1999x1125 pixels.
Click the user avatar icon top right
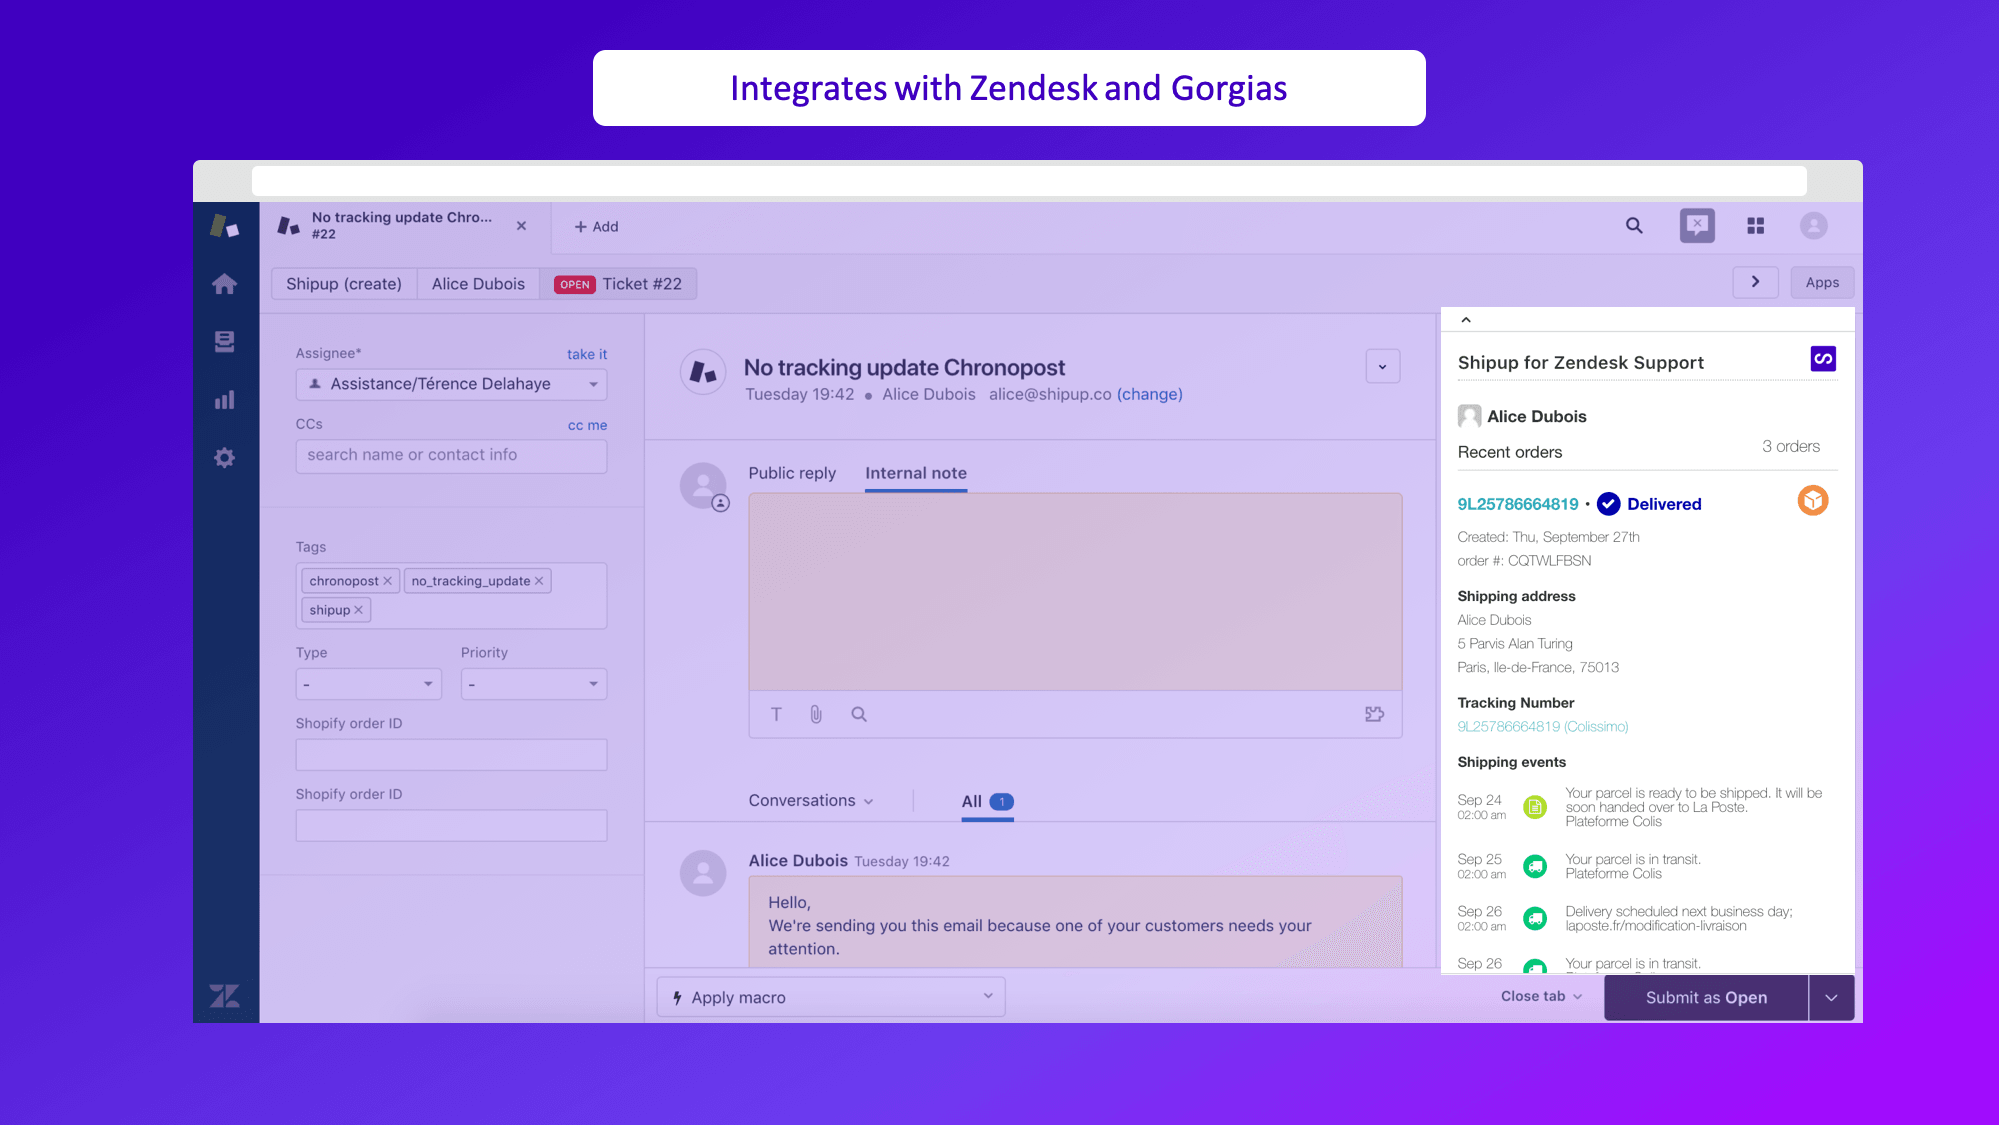pyautogui.click(x=1815, y=225)
